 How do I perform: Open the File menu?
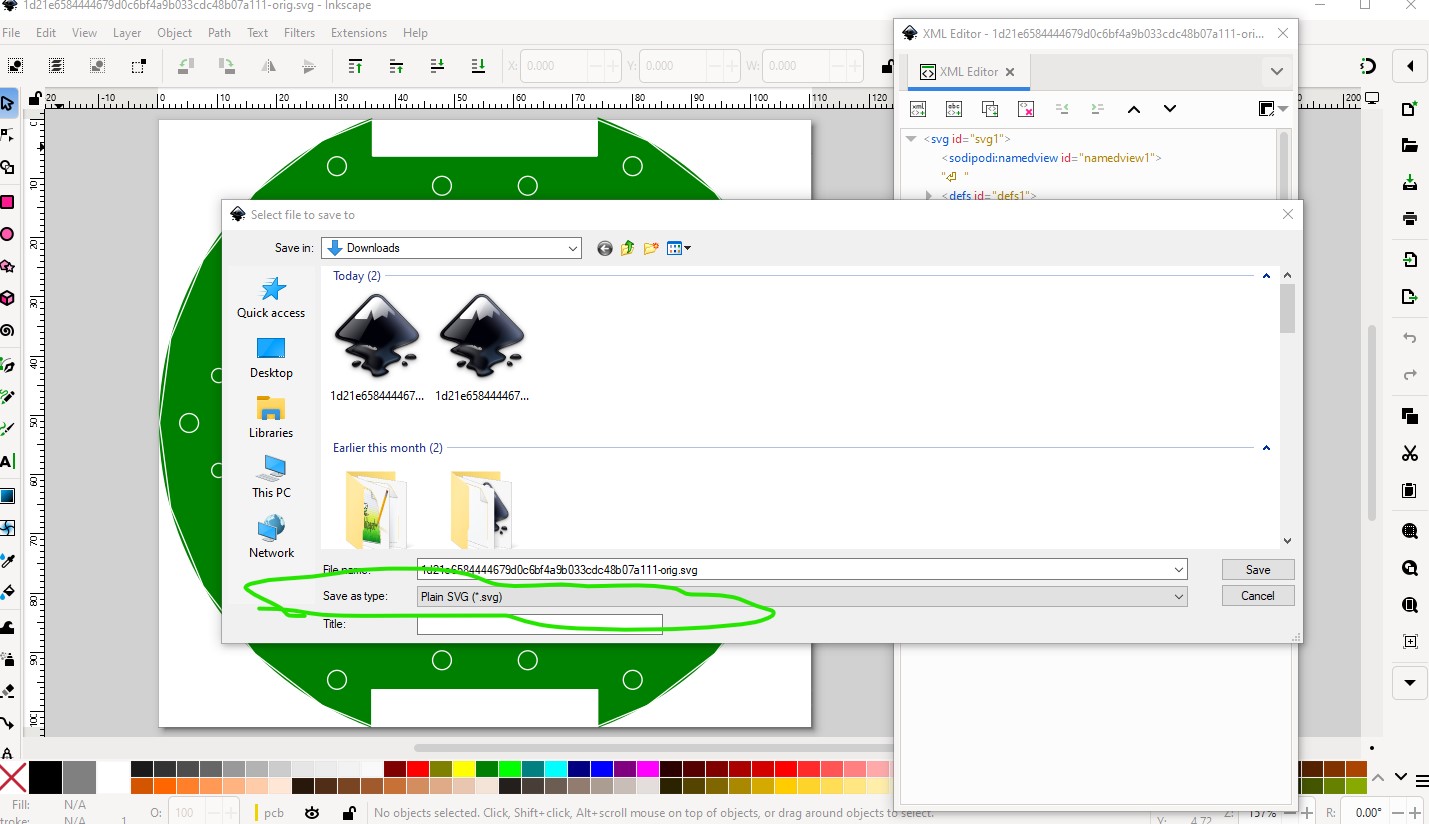tap(11, 32)
